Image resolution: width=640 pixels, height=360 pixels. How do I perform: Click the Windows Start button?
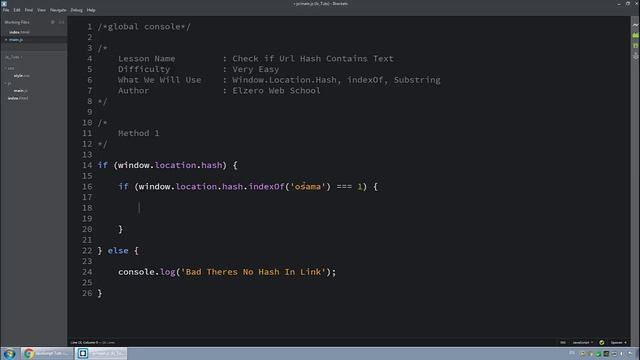coord(9,353)
